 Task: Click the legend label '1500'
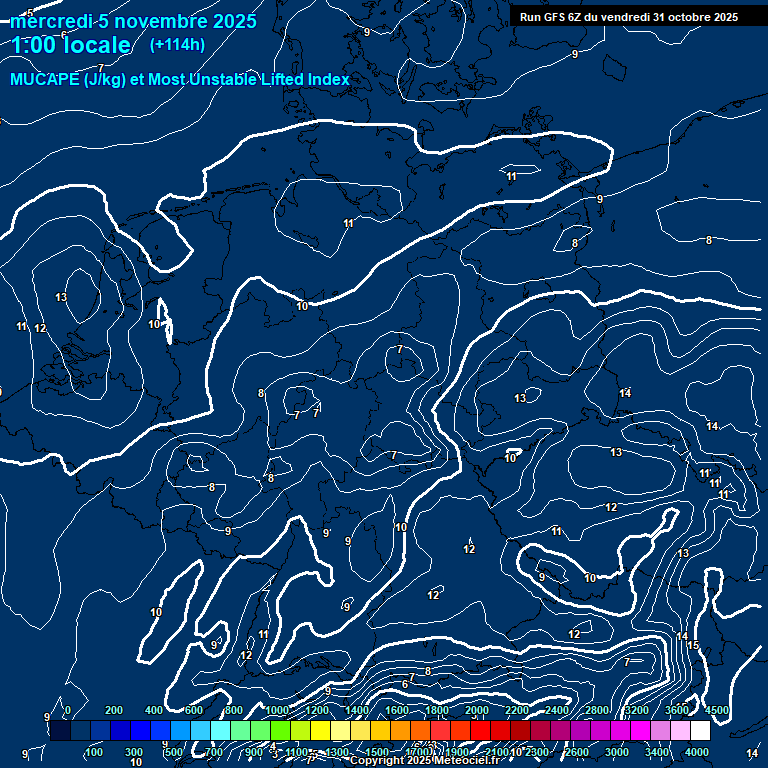pos(377,752)
